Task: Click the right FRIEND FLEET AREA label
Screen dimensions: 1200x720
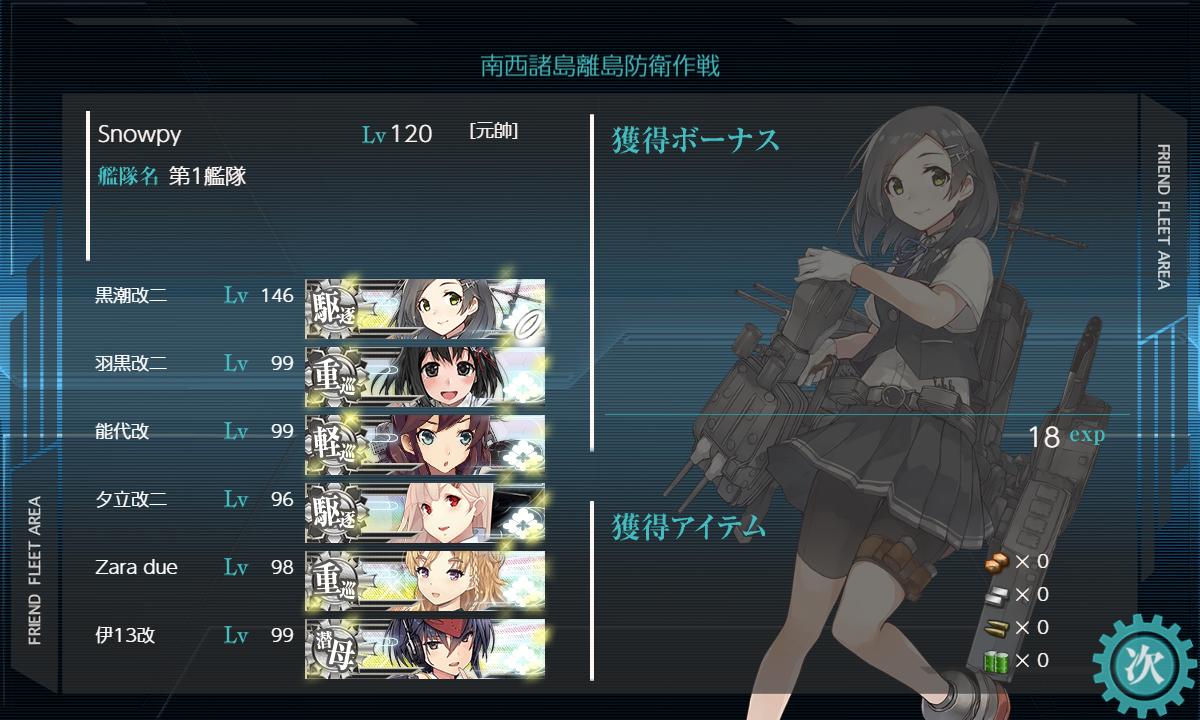Action: point(1163,217)
